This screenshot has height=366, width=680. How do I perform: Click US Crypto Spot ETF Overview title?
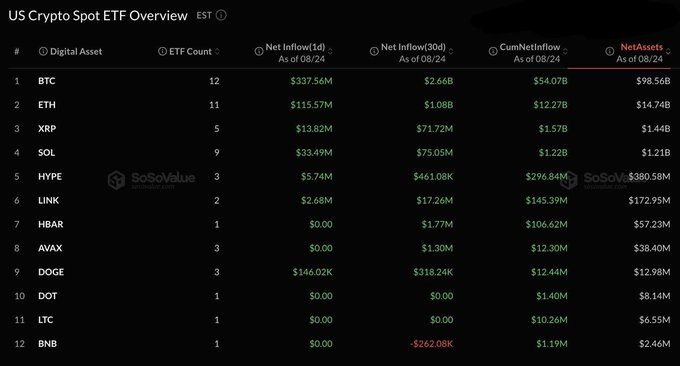[x=98, y=16]
